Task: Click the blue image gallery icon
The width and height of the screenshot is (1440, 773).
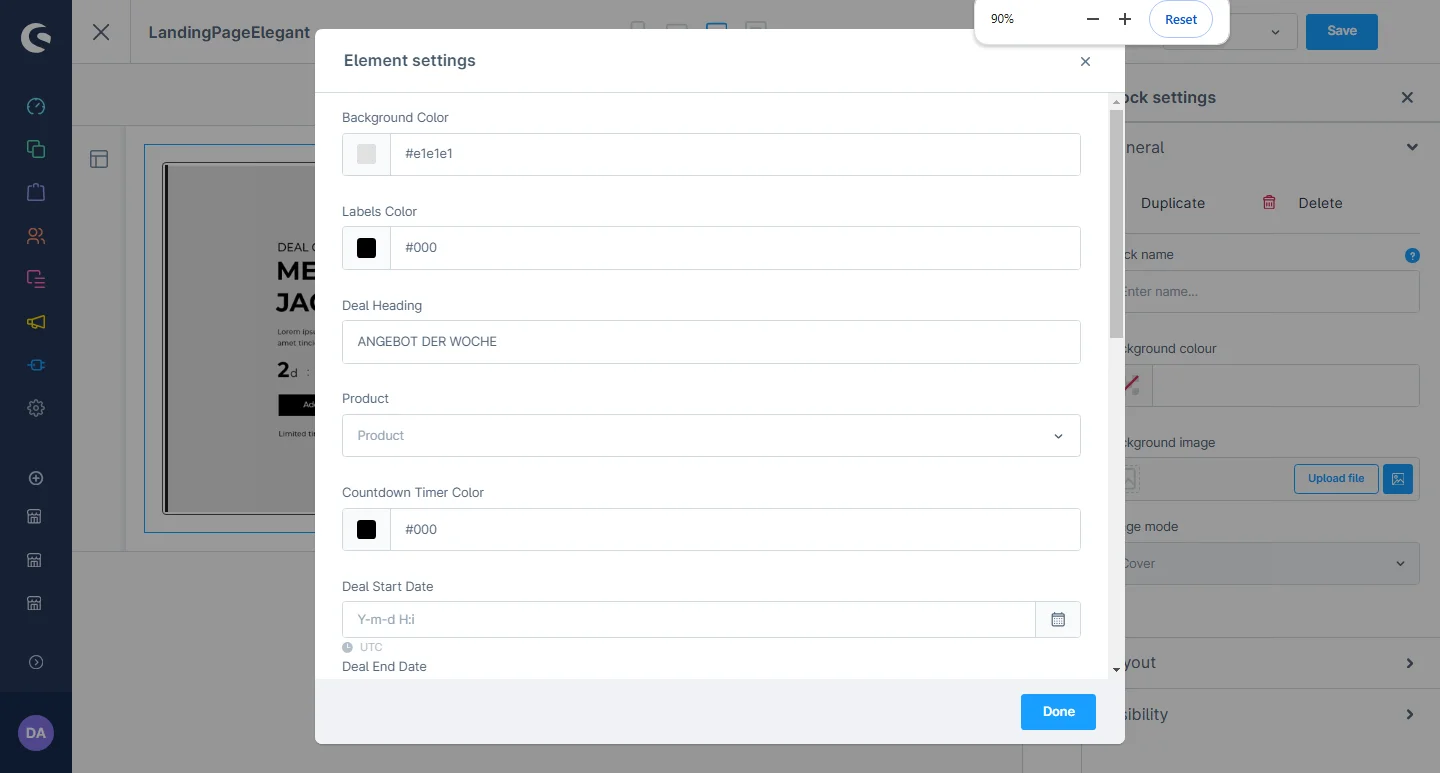Action: (1398, 479)
